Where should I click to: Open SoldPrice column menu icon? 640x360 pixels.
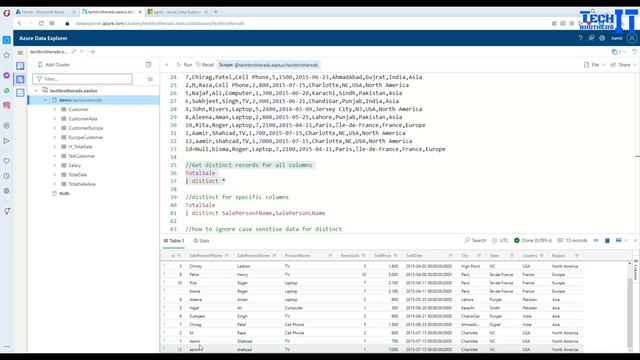395,256
